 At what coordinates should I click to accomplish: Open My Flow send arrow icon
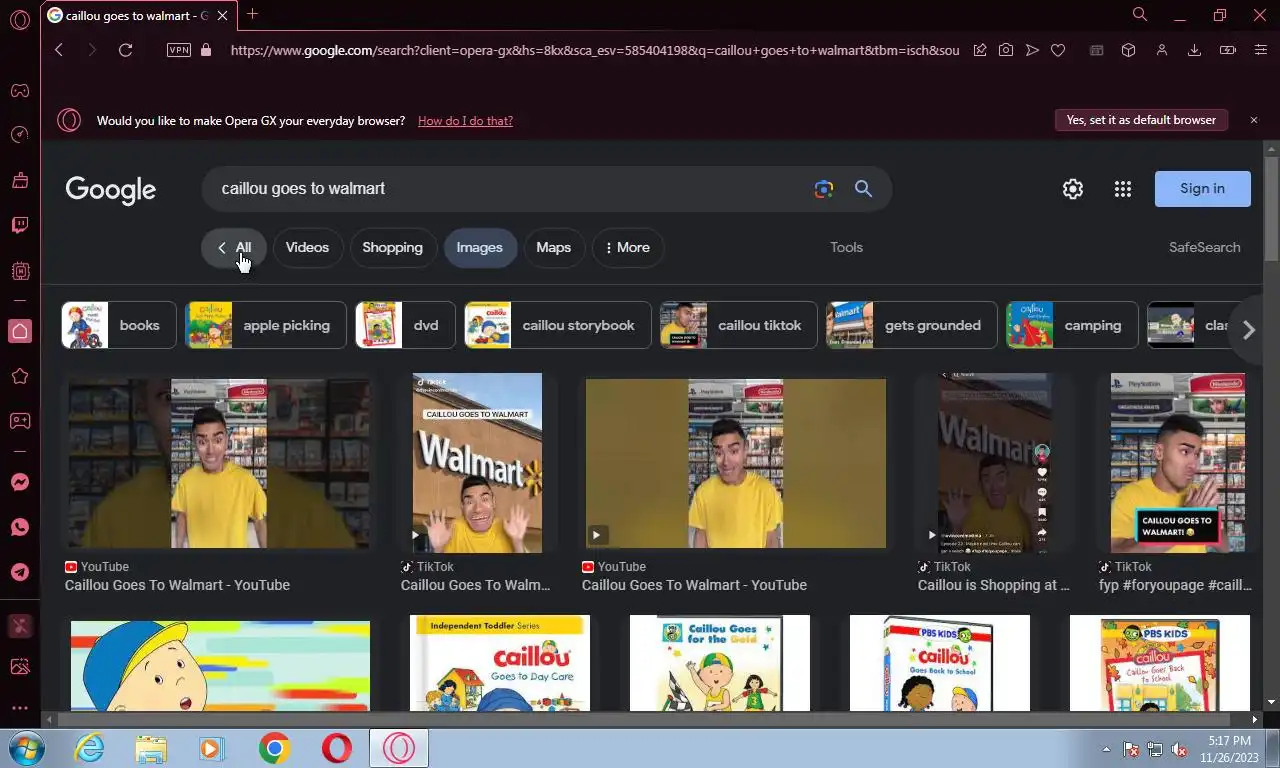pyautogui.click(x=1032, y=50)
